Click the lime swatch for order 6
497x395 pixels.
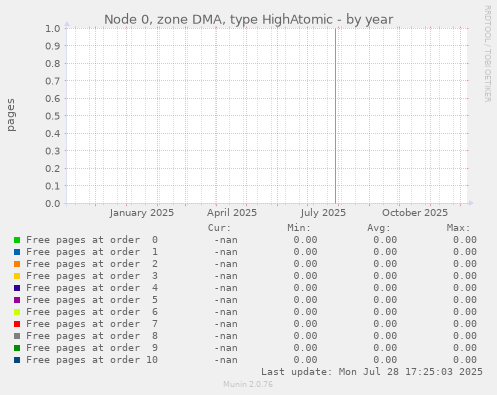pos(17,312)
